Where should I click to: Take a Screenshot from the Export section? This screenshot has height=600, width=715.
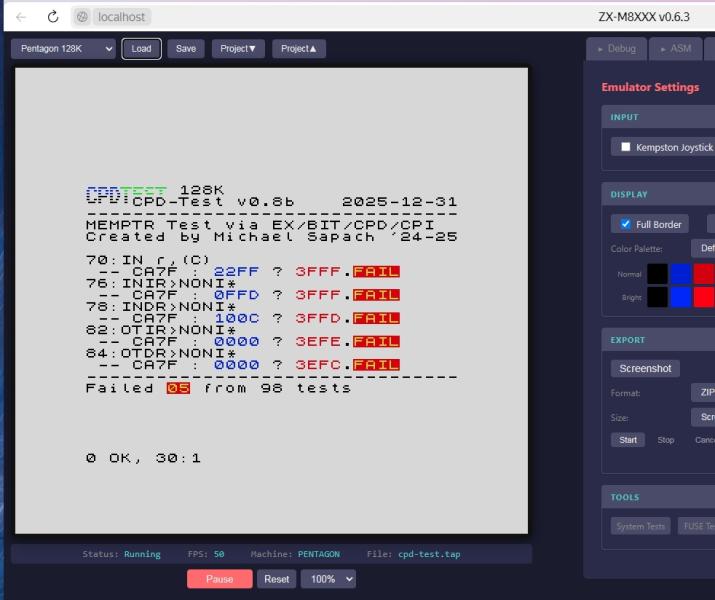645,368
